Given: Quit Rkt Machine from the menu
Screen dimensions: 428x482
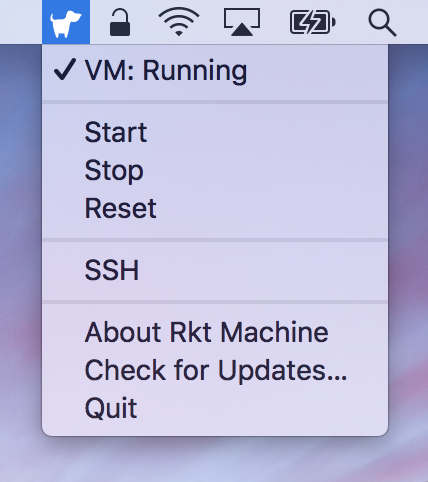Looking at the screenshot, I should 215,408.
